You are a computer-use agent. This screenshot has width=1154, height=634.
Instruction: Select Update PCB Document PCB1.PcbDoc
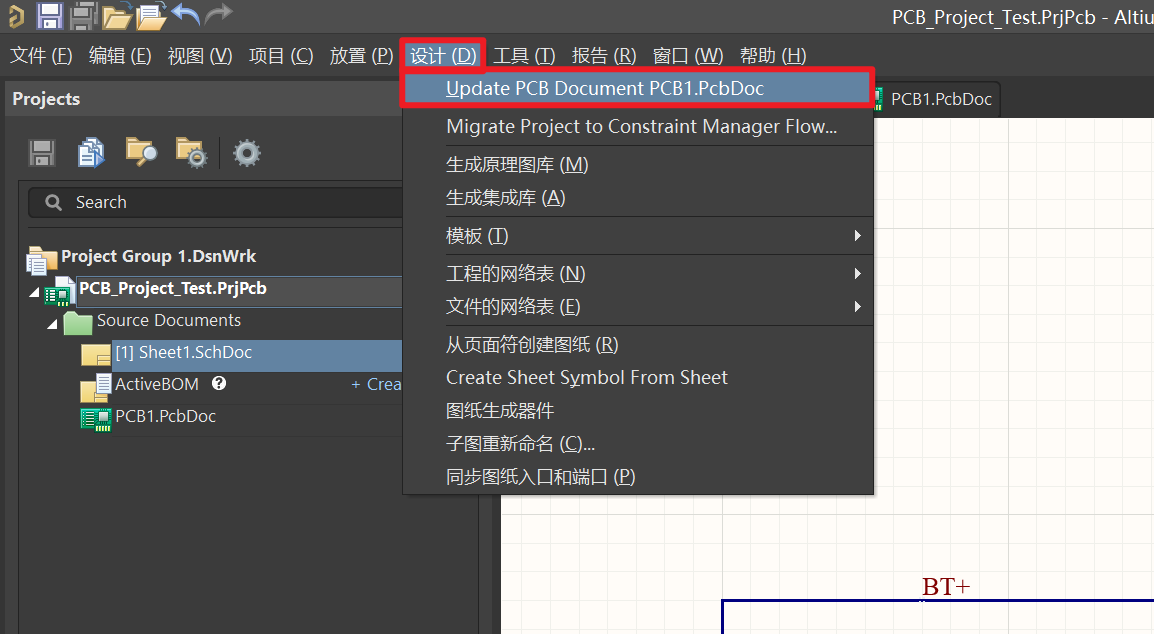(637, 88)
